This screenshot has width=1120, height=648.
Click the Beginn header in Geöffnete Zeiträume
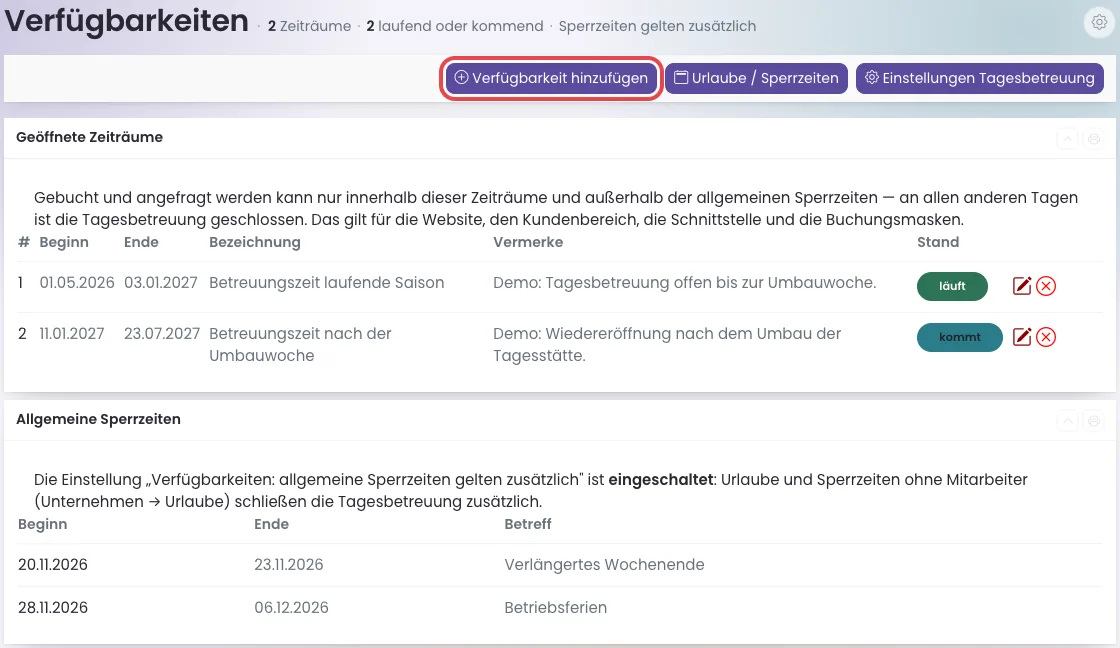point(64,242)
